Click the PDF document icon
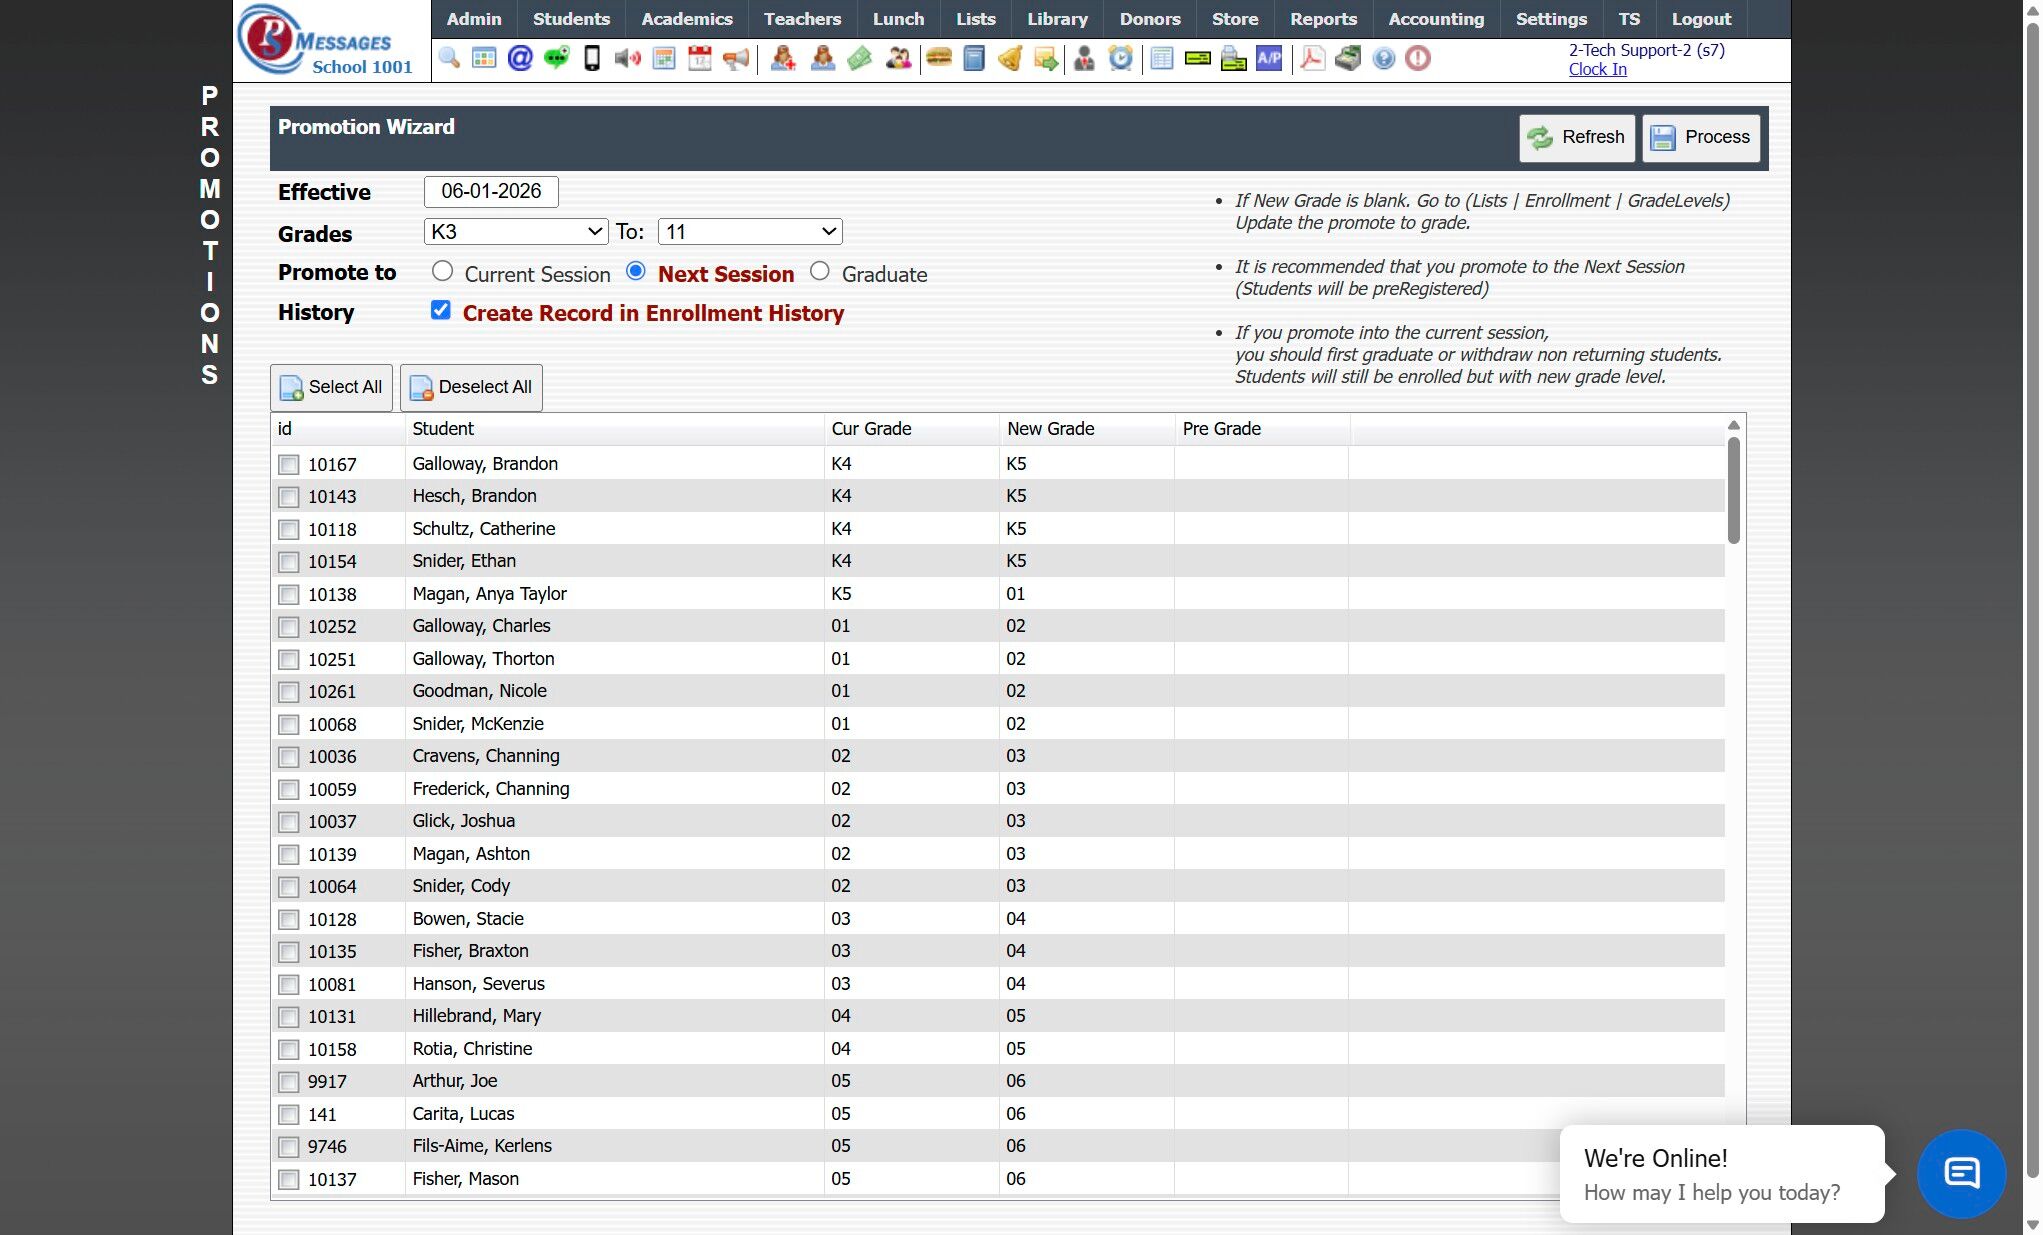Viewport: 2043px width, 1235px height. [1312, 59]
